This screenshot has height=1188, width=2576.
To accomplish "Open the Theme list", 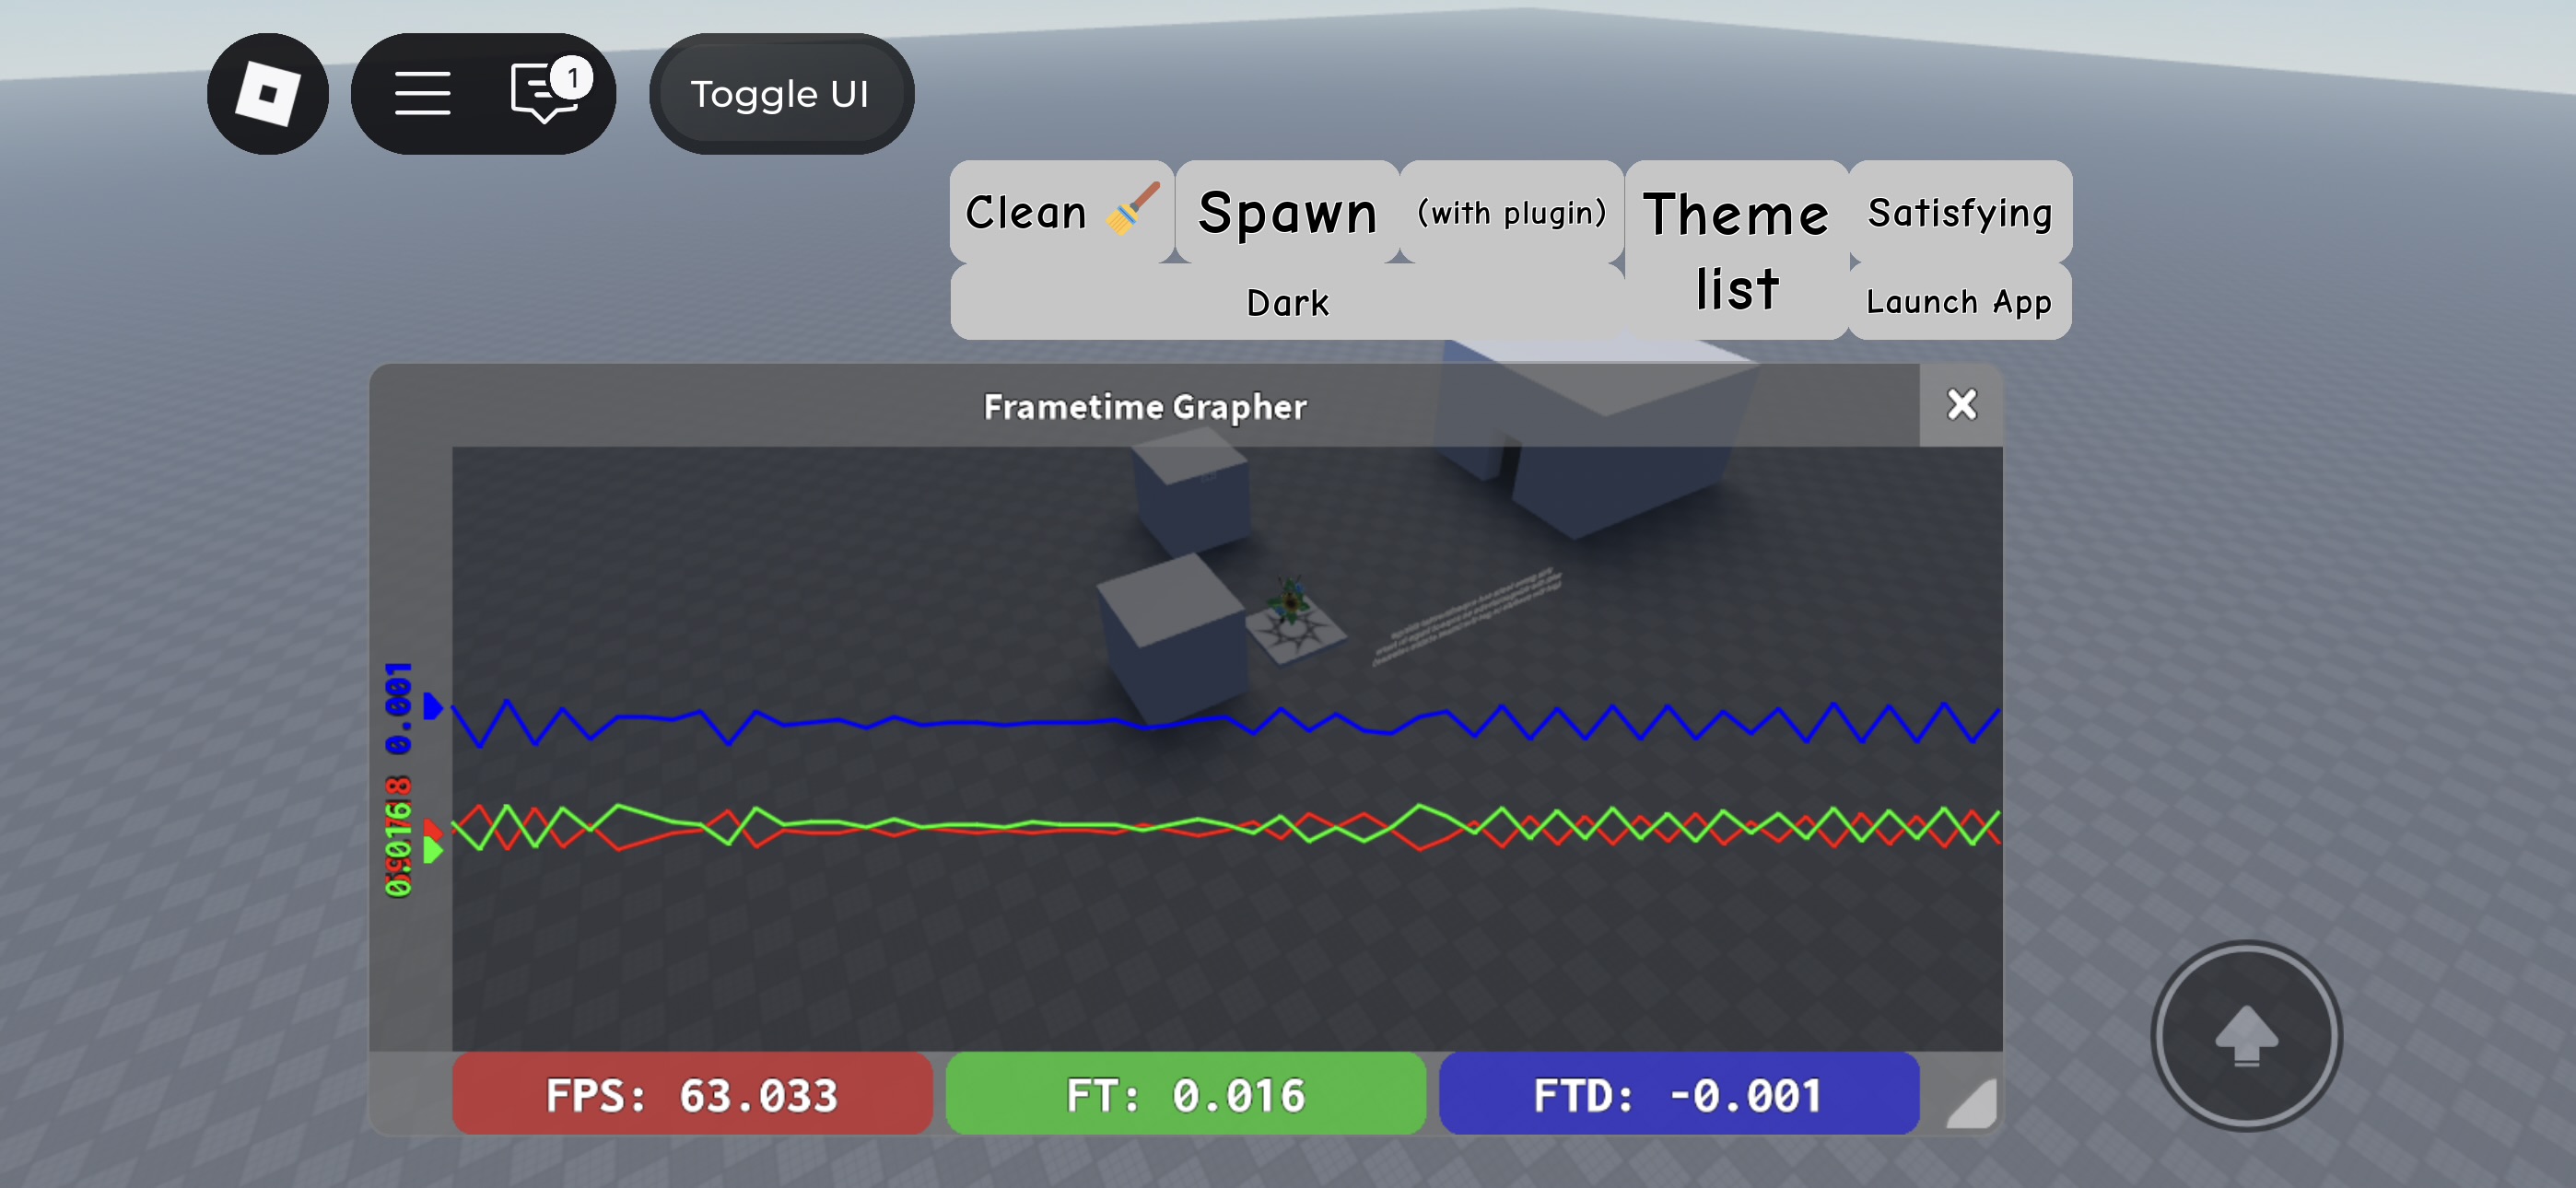I will click(1736, 250).
